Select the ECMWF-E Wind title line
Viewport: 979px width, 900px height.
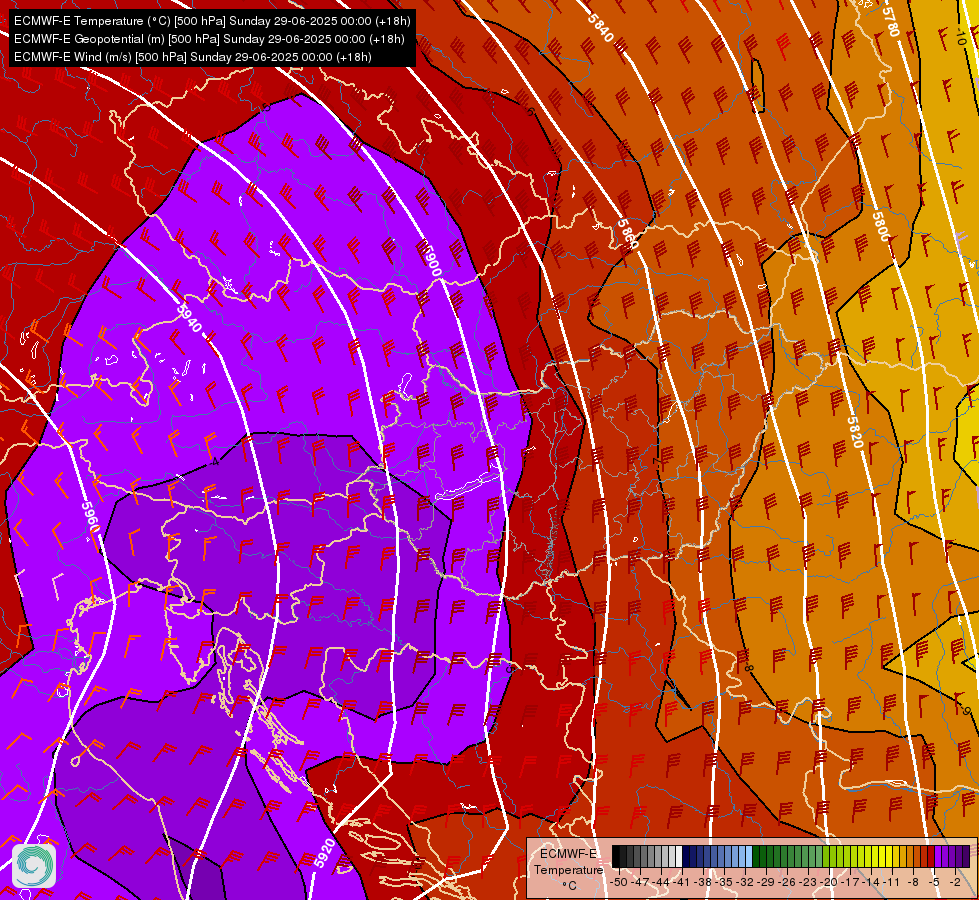tap(193, 57)
